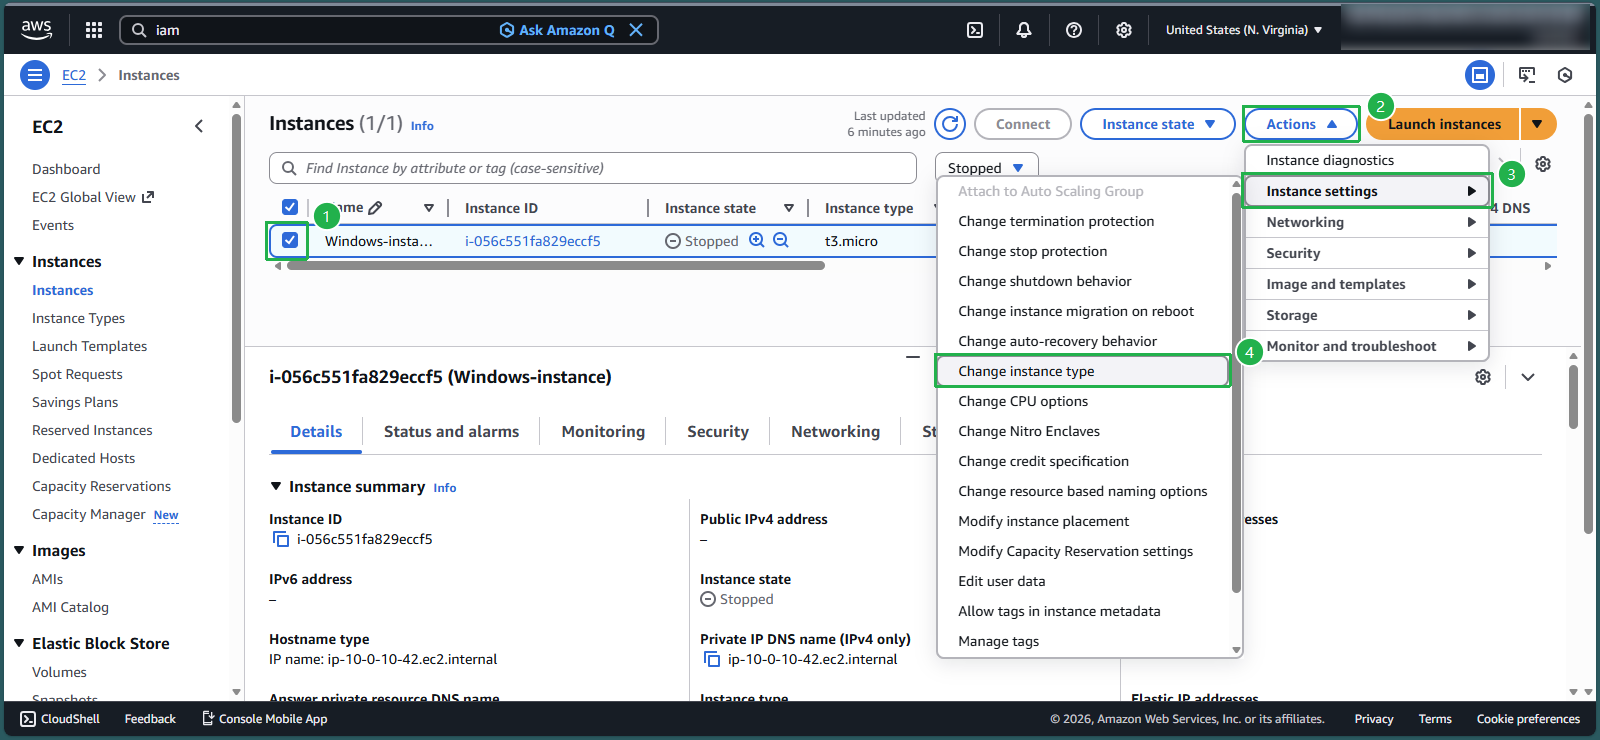Screen dimensions: 1600x740
Task: Click the sidebar vertical scrollbar
Action: click(x=236, y=268)
